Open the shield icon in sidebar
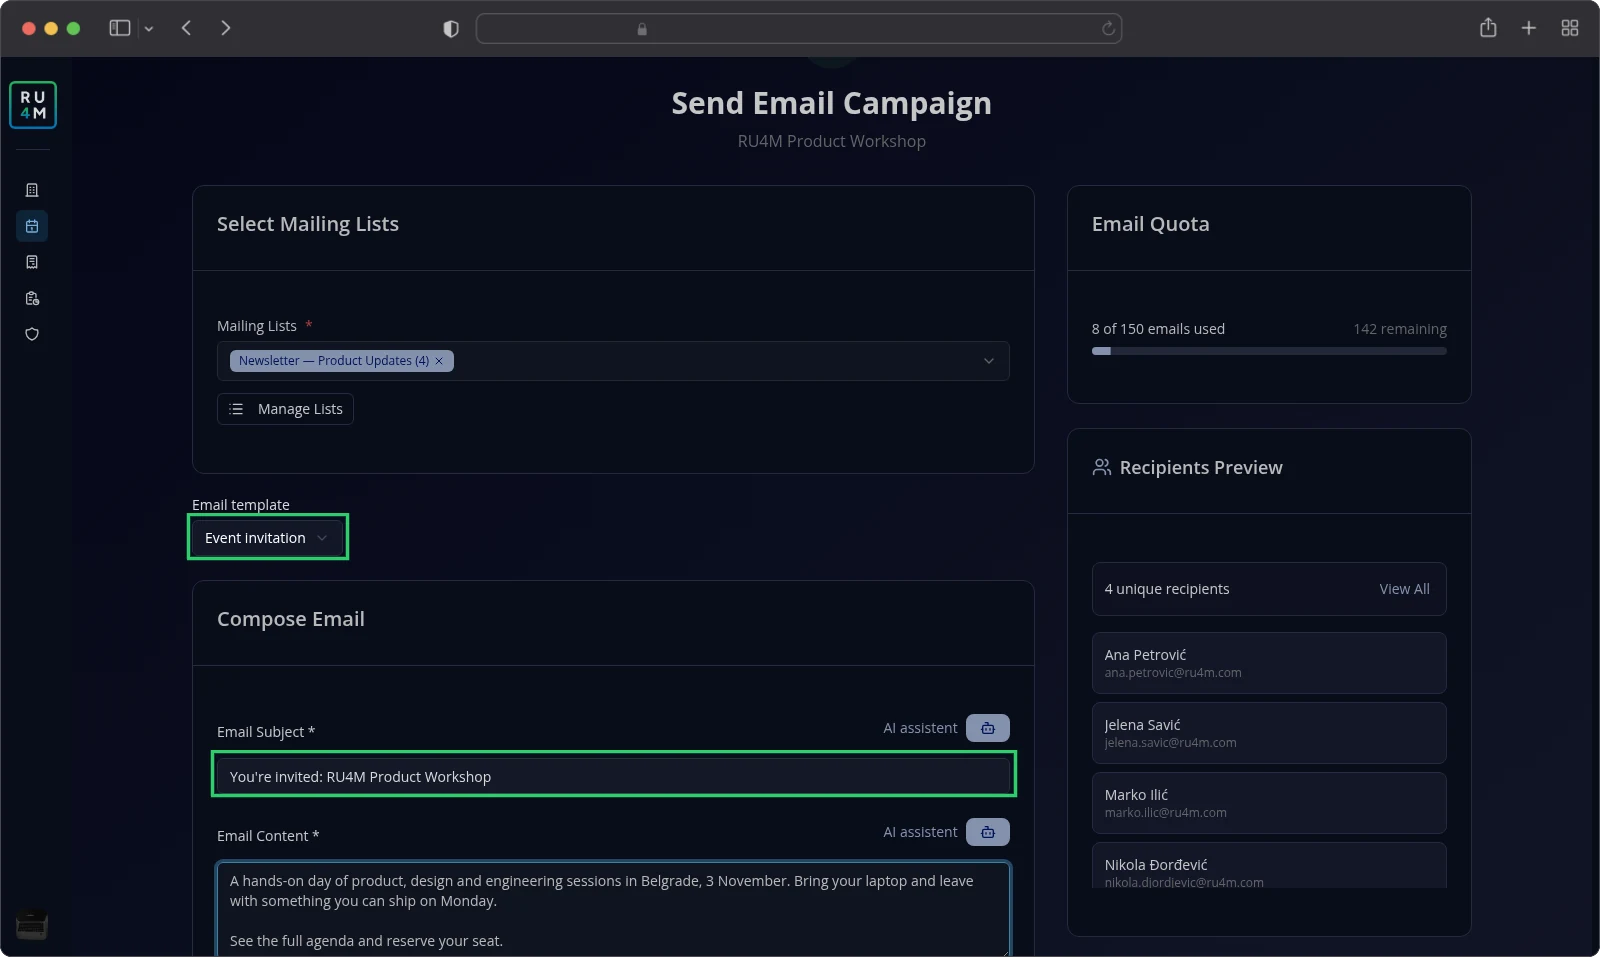This screenshot has height=957, width=1600. 32,334
